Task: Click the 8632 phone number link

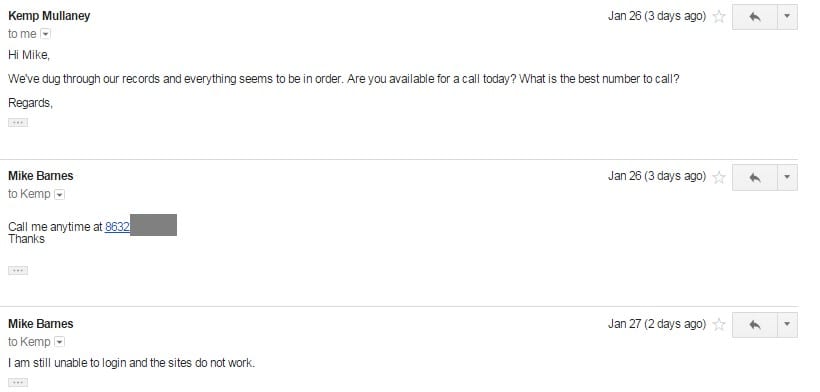Action: pos(117,227)
